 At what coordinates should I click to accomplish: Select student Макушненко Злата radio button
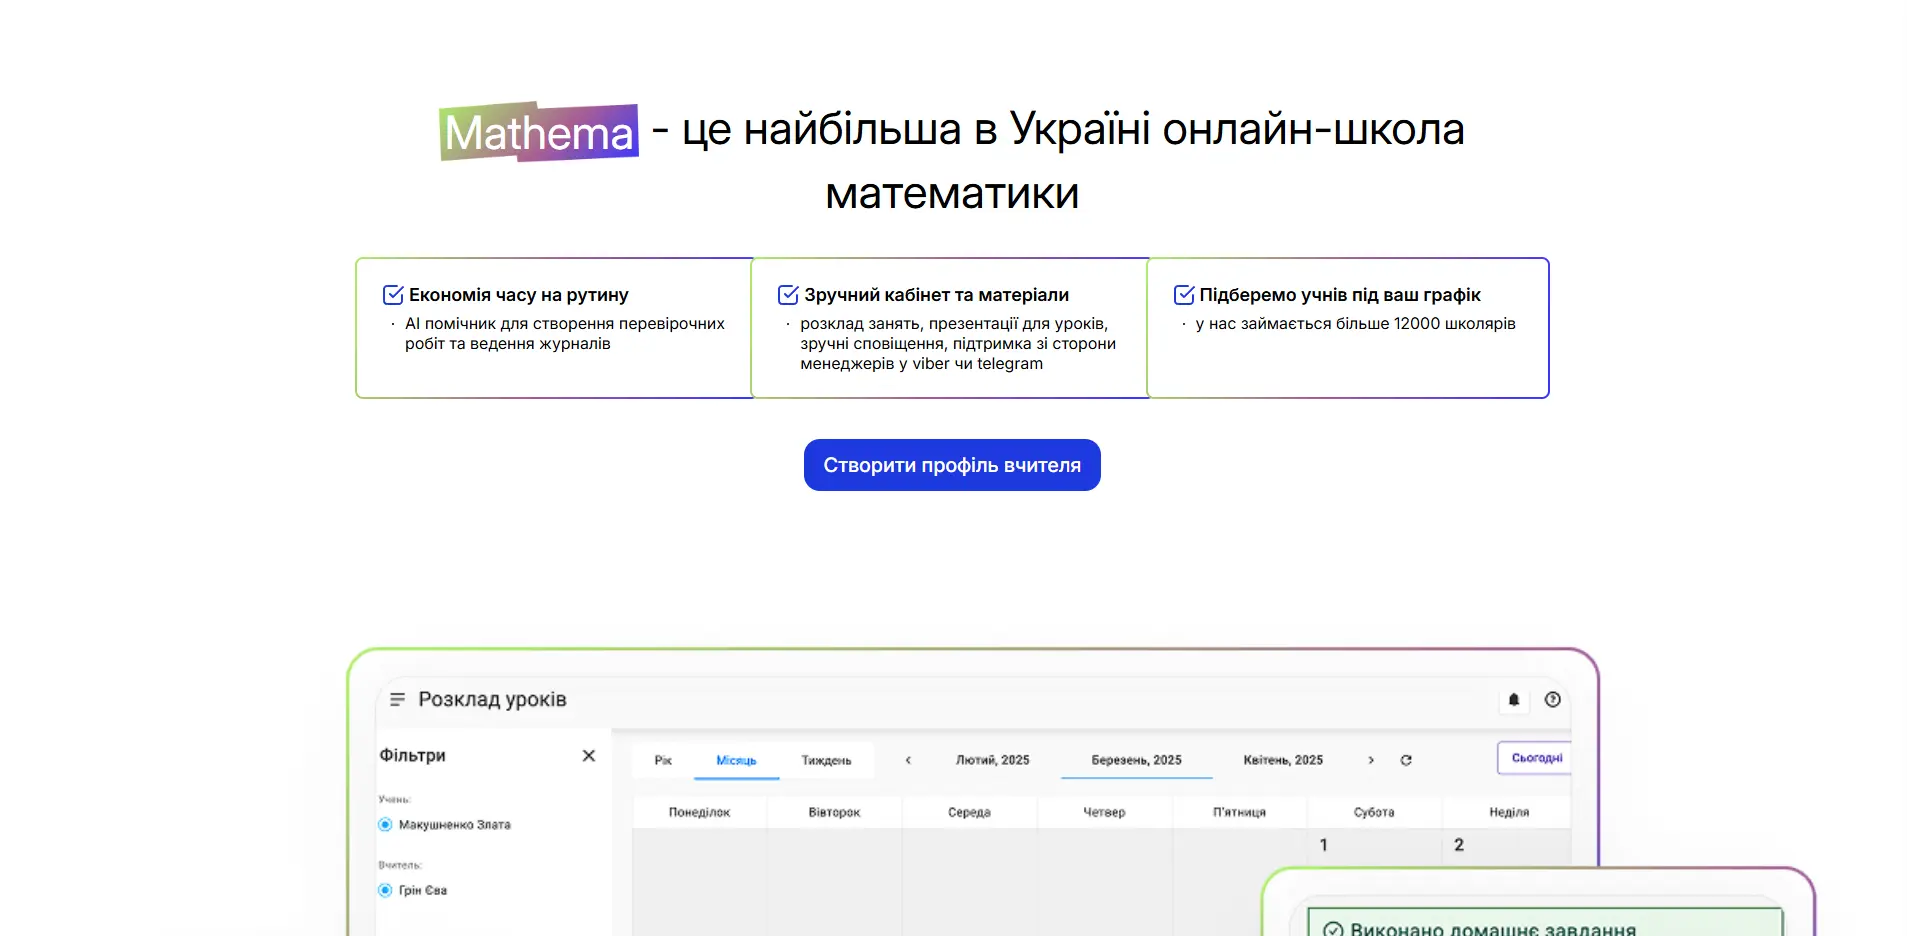[x=385, y=824]
